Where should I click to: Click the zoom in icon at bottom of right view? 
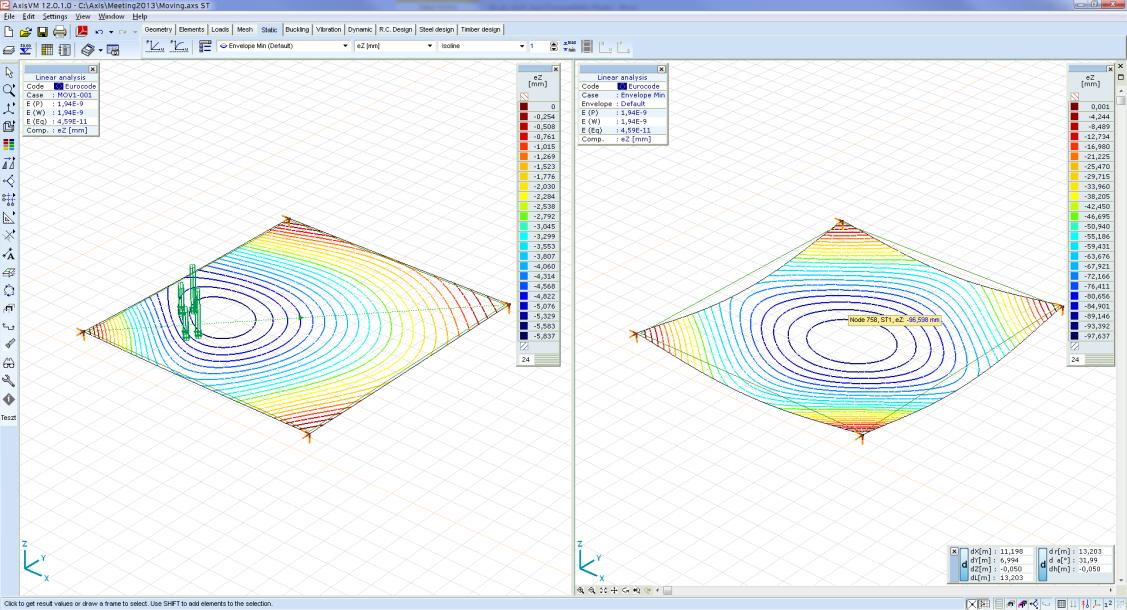click(x=581, y=591)
